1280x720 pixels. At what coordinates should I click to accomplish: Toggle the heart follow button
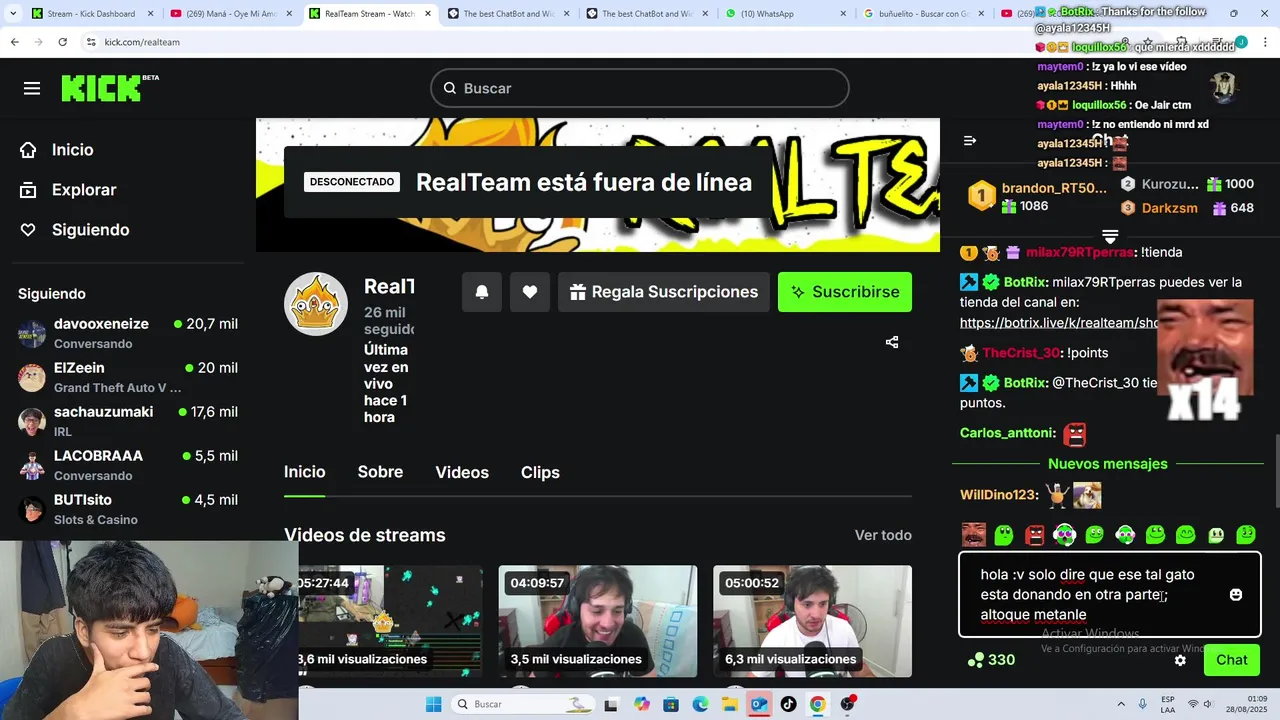[x=530, y=292]
